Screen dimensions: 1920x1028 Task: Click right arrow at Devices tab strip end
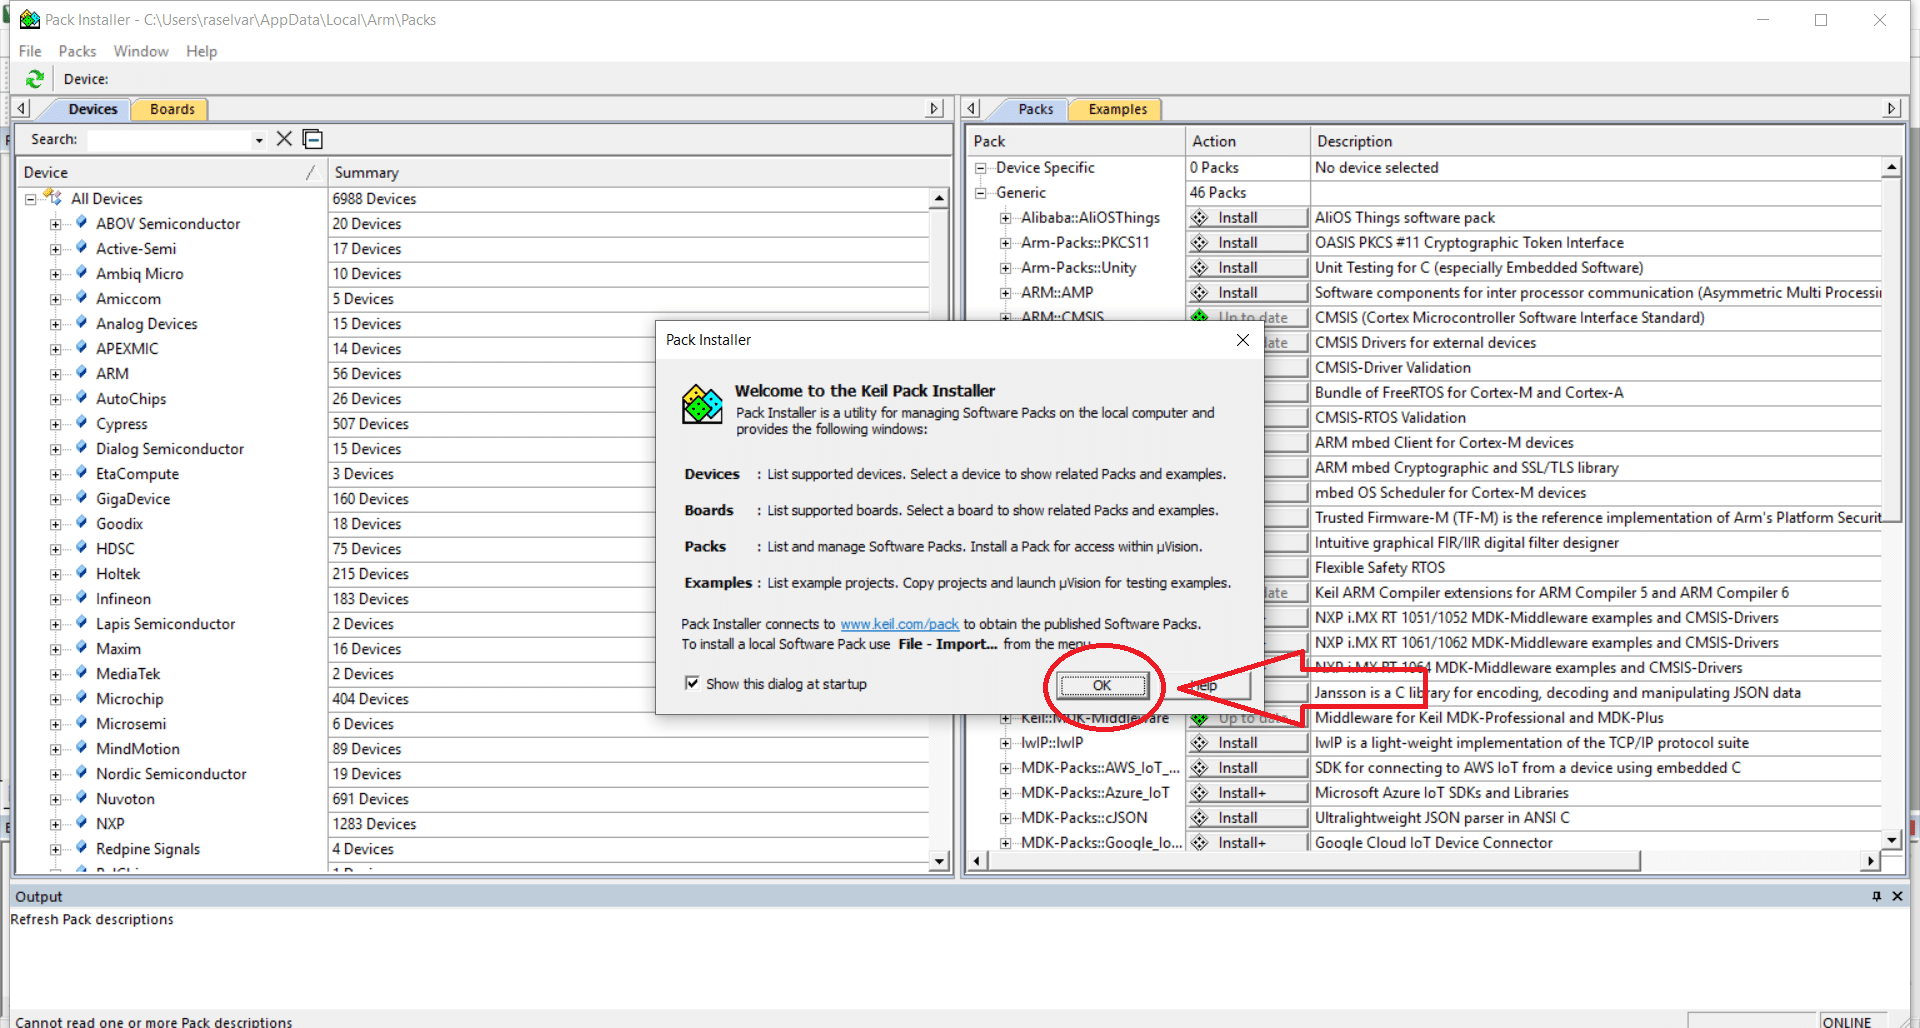[x=935, y=108]
